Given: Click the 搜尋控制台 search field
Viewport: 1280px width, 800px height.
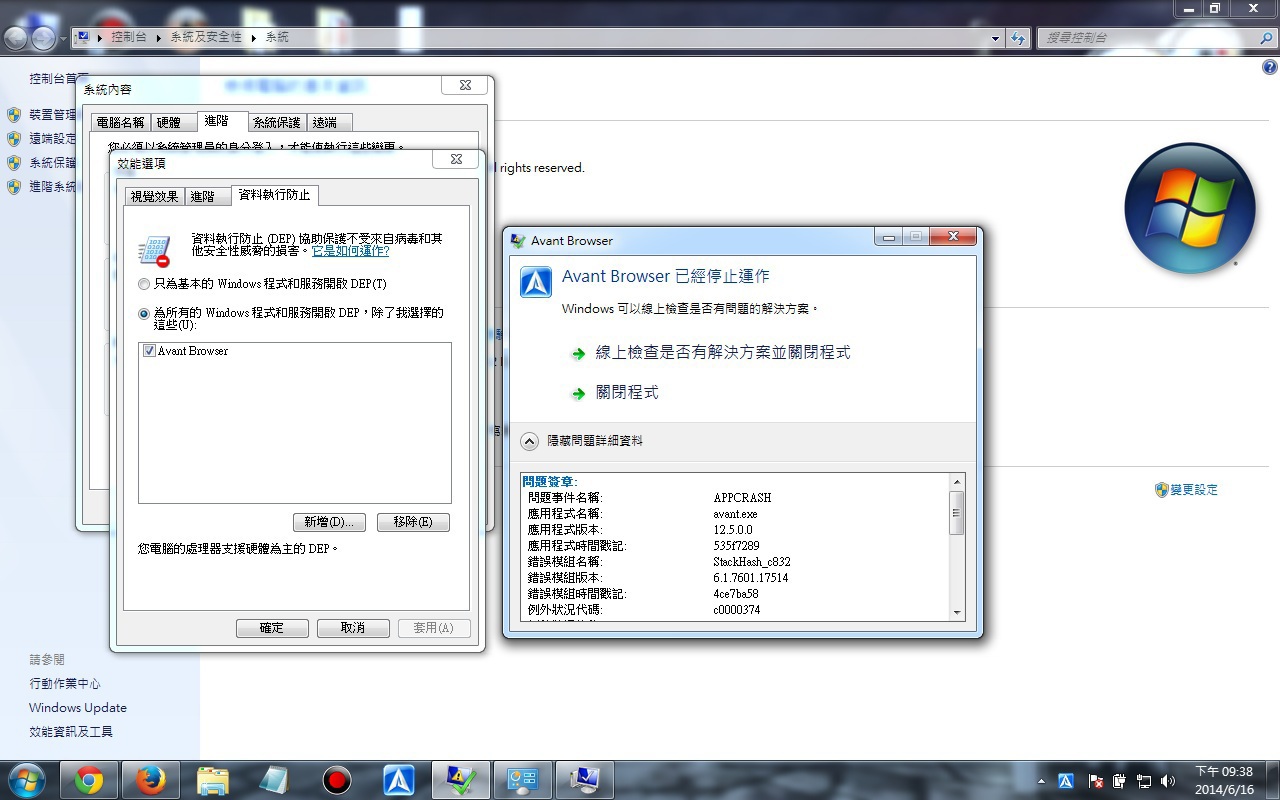Looking at the screenshot, I should pos(1145,38).
